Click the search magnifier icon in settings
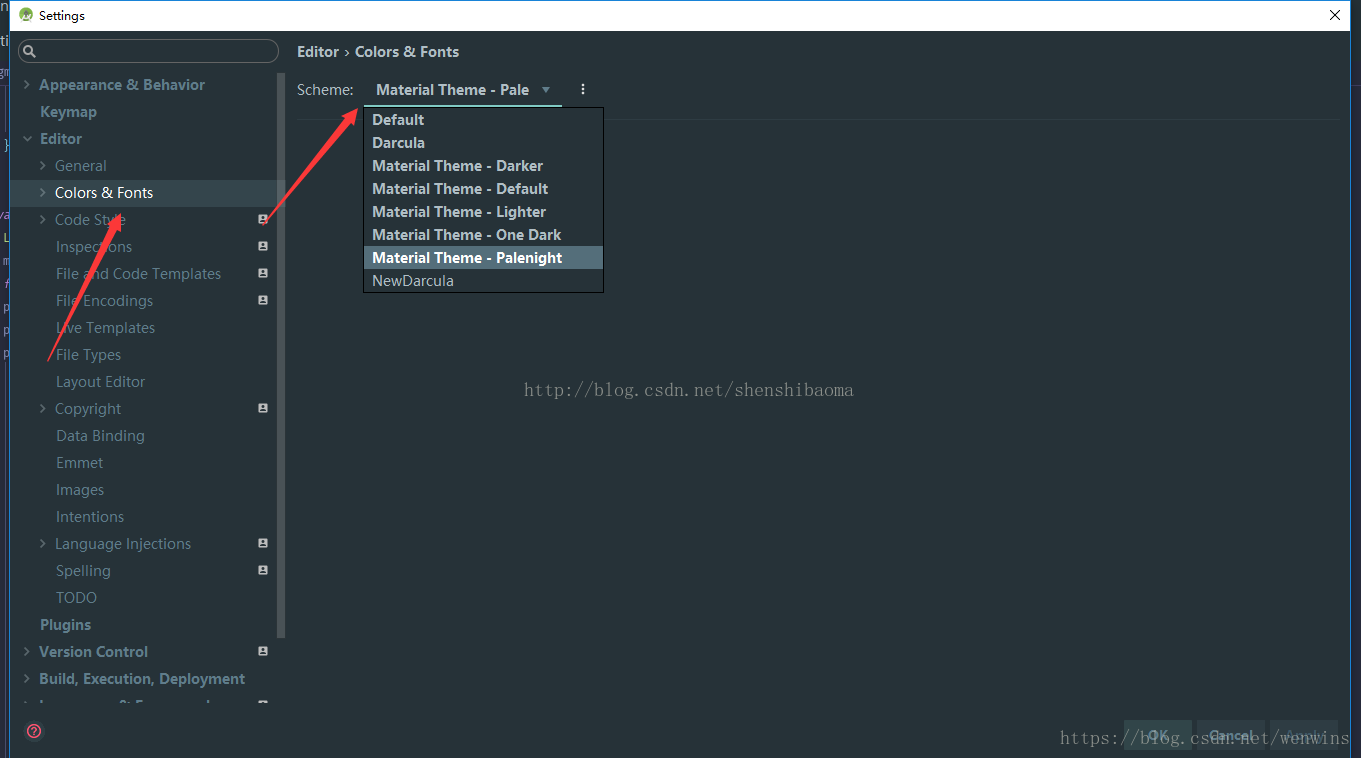The width and height of the screenshot is (1361, 758). (29, 51)
